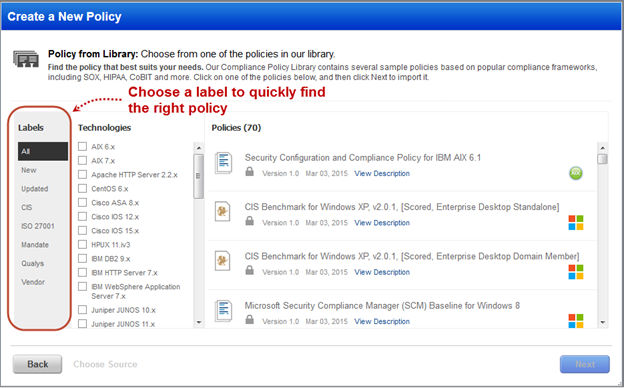Click the Windows logo for SCM Baseline Windows 8 policy
This screenshot has height=388, width=624.
(x=576, y=321)
